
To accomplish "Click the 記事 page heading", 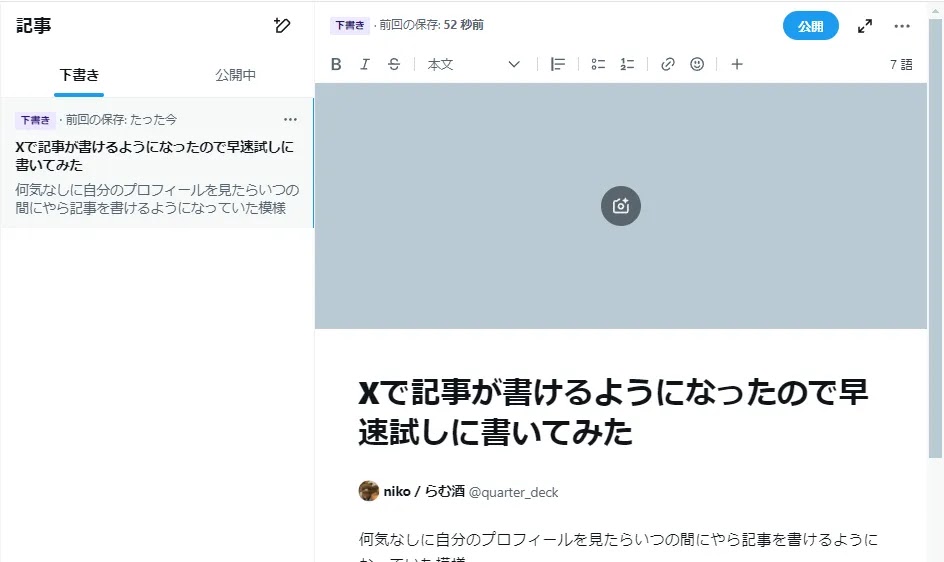I will (x=34, y=25).
